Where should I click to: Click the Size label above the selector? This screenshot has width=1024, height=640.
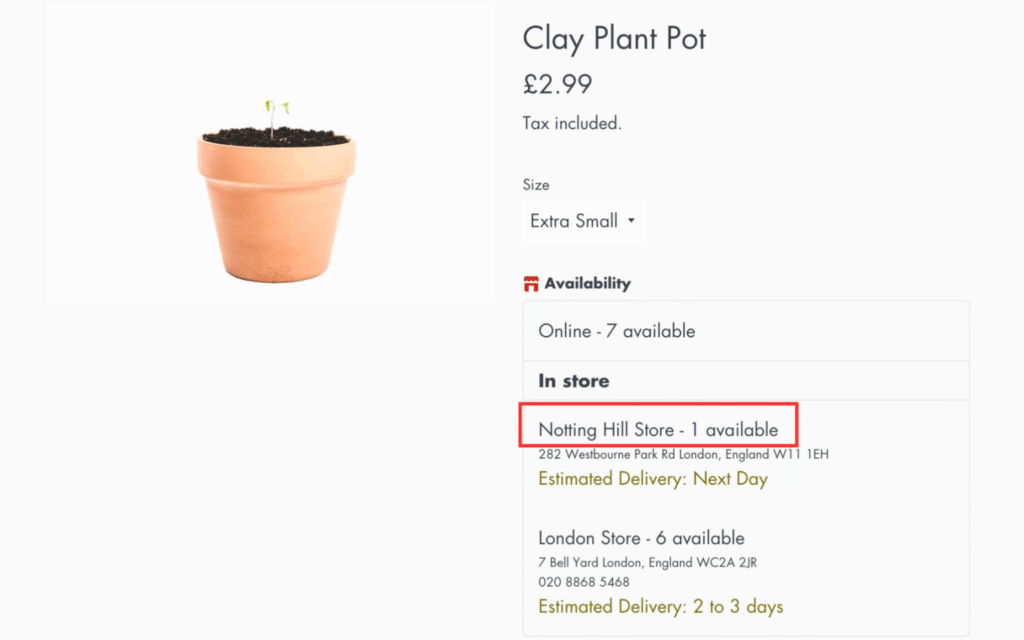536,185
